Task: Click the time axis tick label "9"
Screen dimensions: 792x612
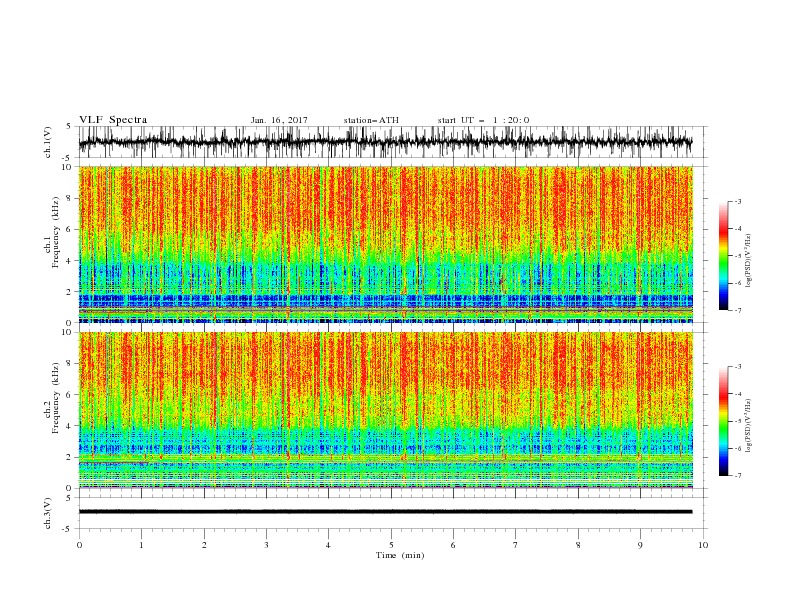Action: pos(640,545)
